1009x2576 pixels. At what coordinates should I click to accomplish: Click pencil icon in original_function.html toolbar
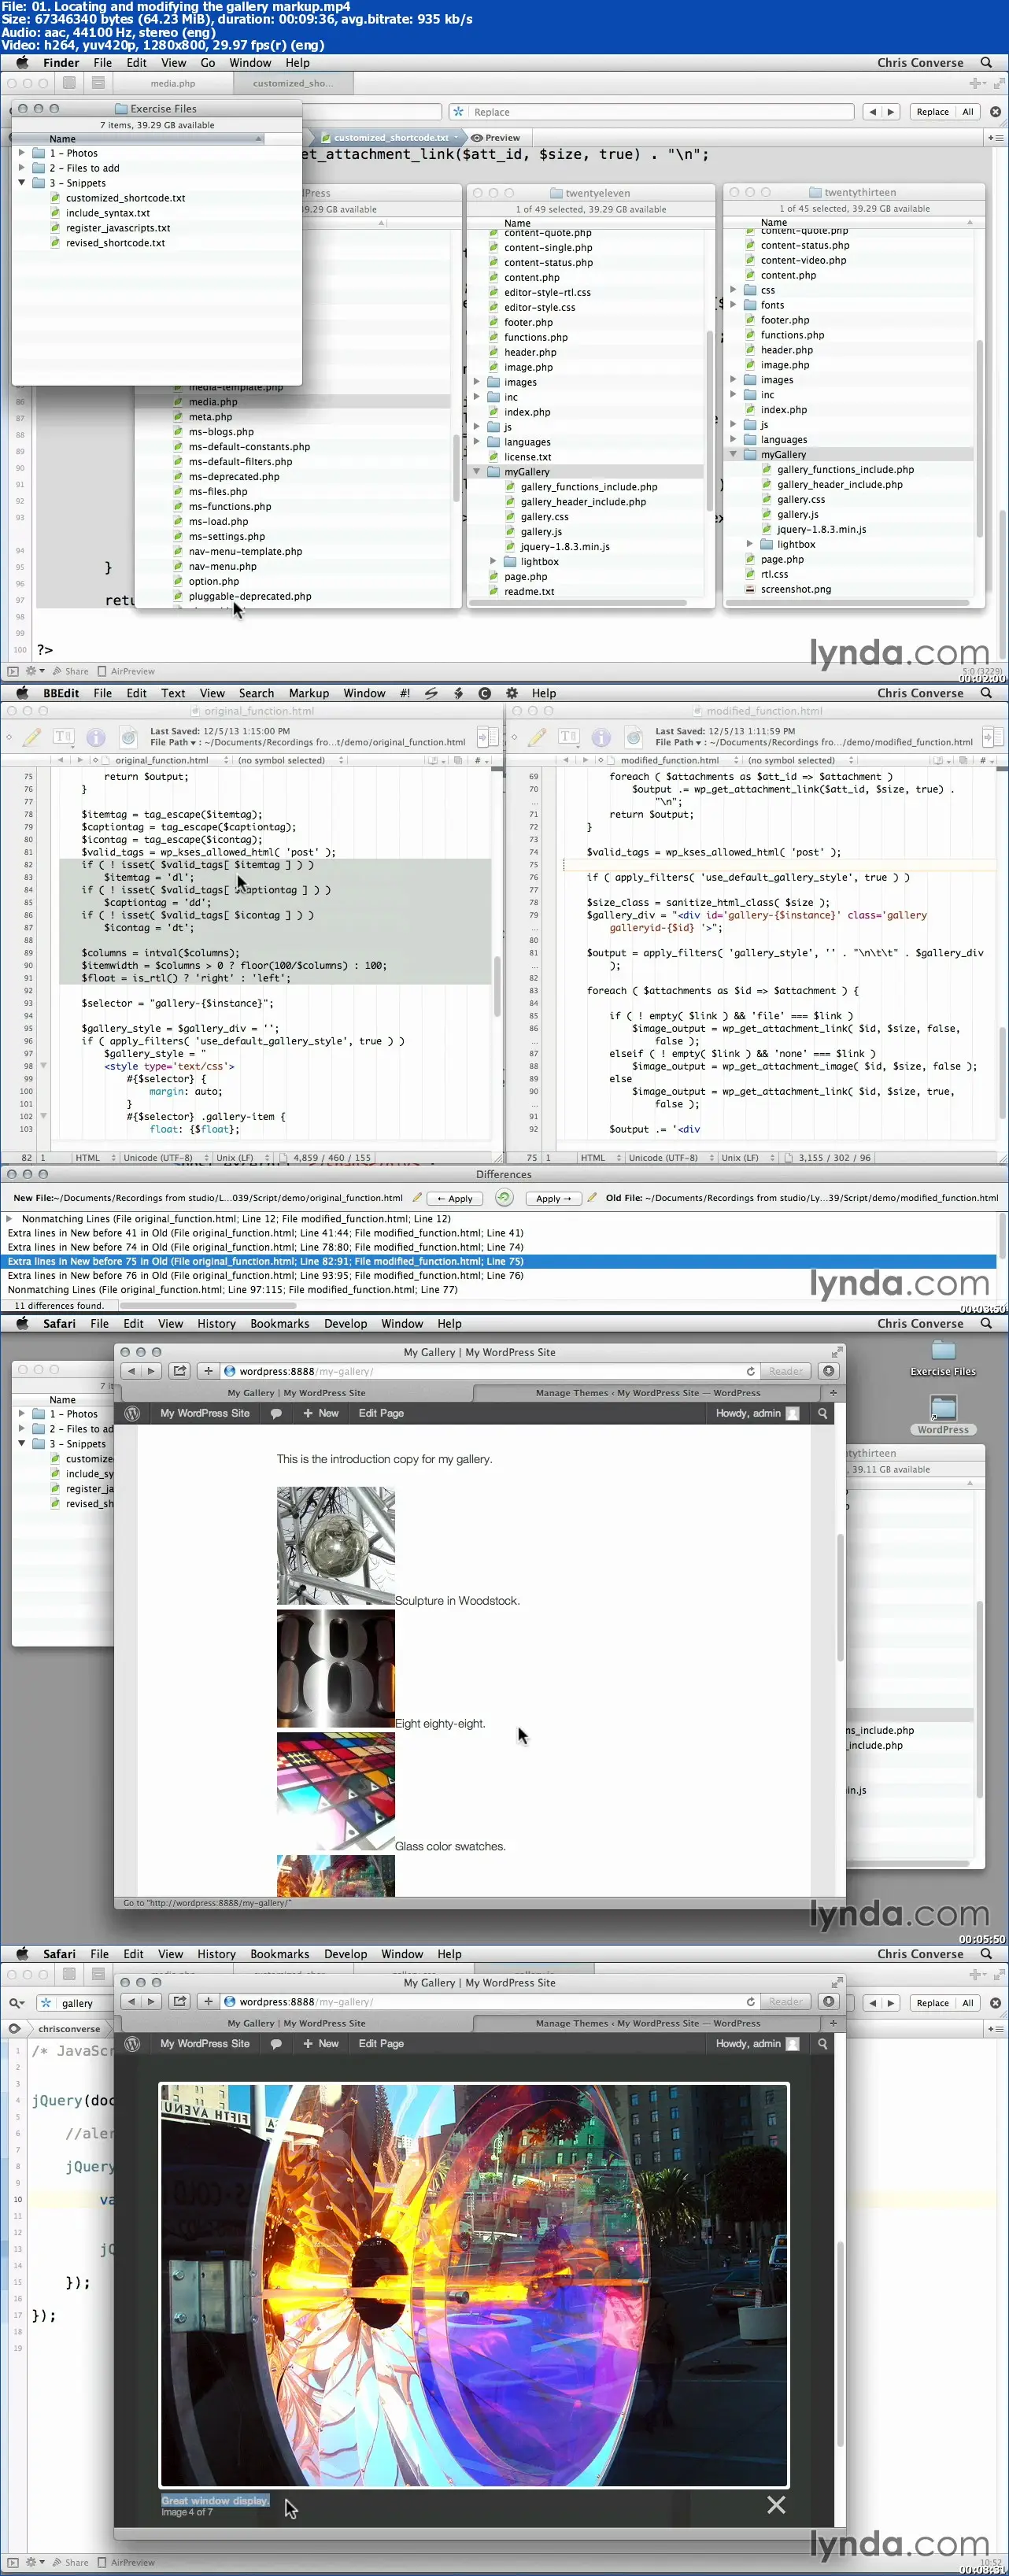[x=32, y=737]
